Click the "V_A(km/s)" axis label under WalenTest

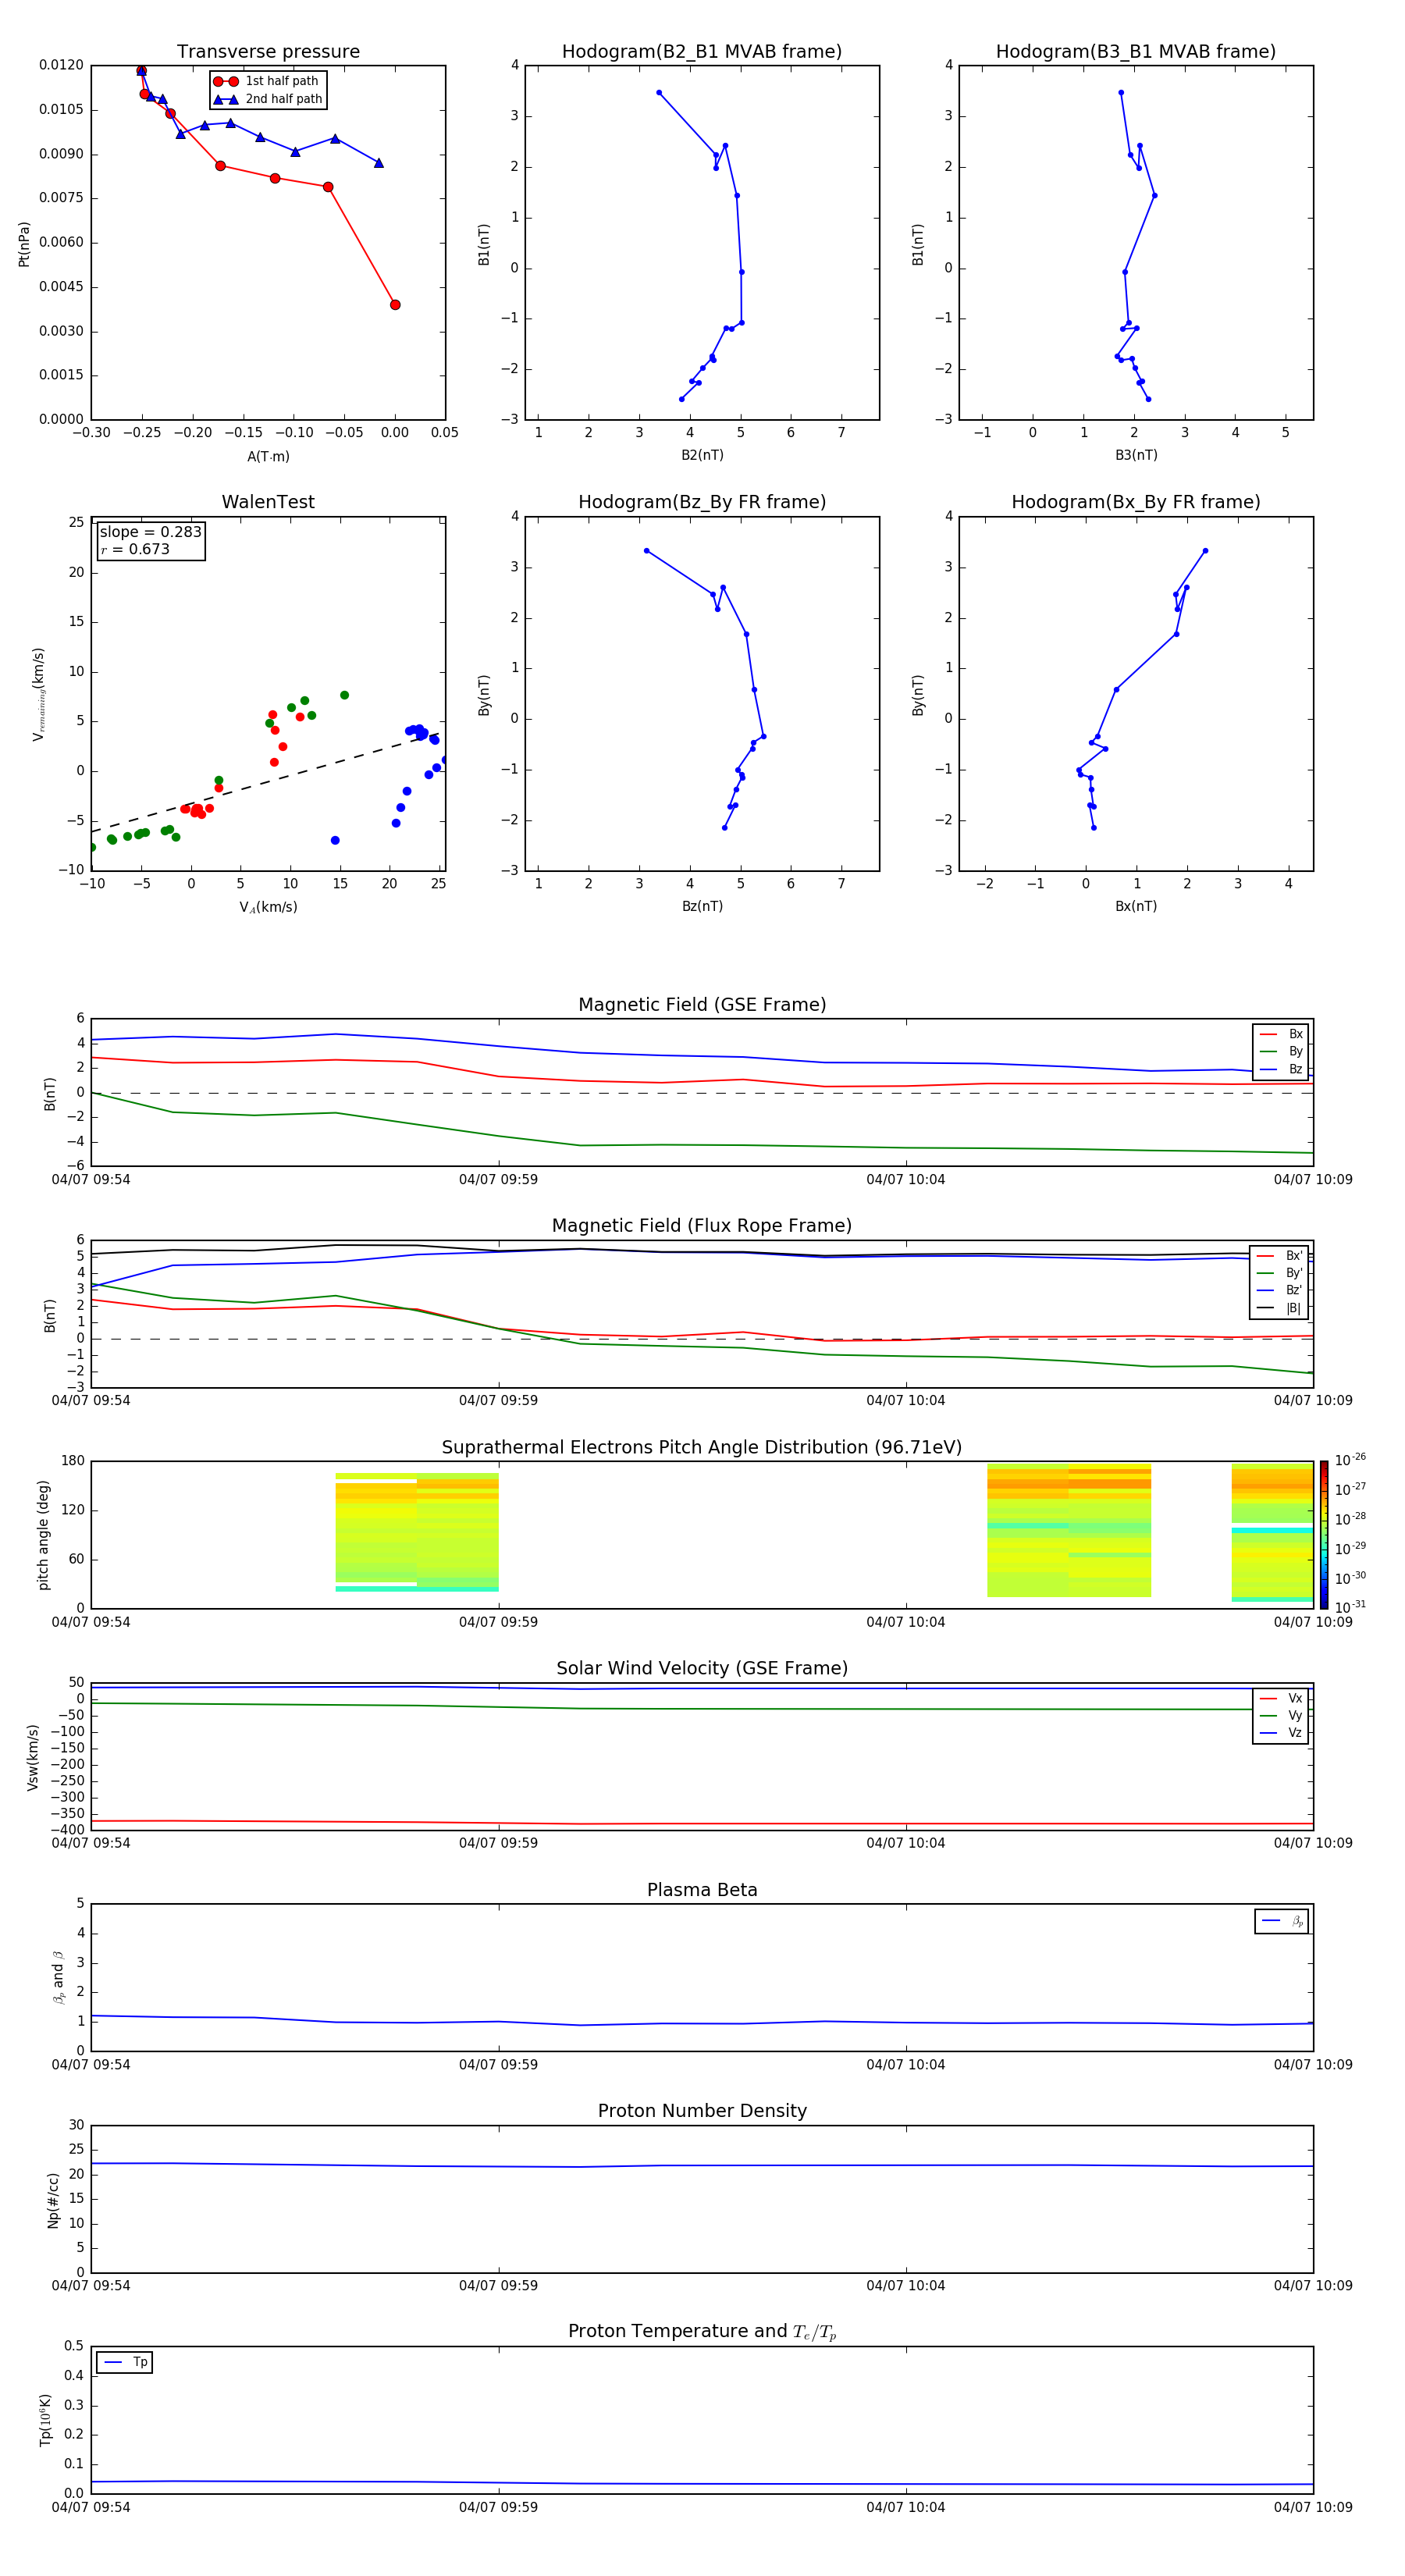[x=268, y=907]
